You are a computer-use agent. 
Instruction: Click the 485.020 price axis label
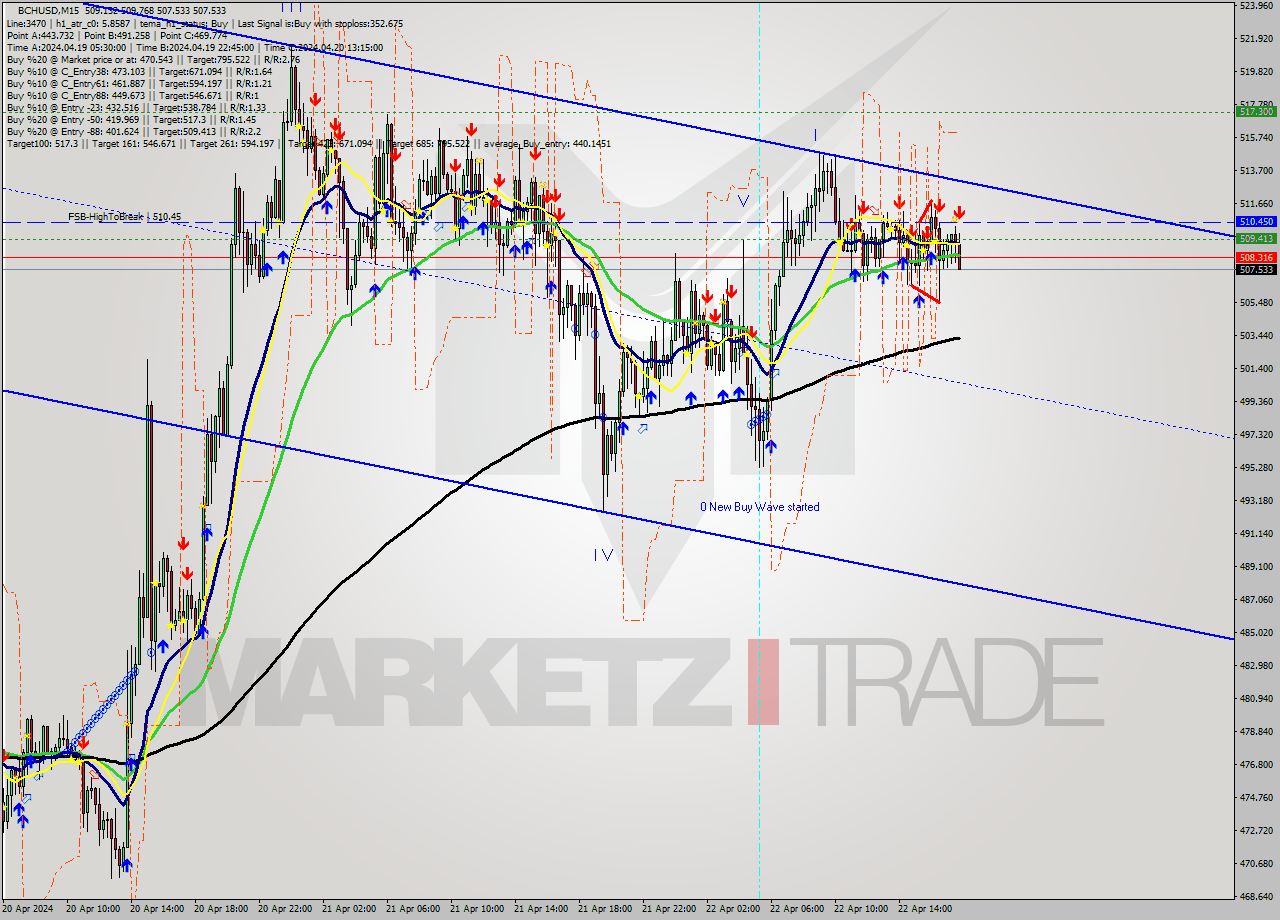[1255, 633]
